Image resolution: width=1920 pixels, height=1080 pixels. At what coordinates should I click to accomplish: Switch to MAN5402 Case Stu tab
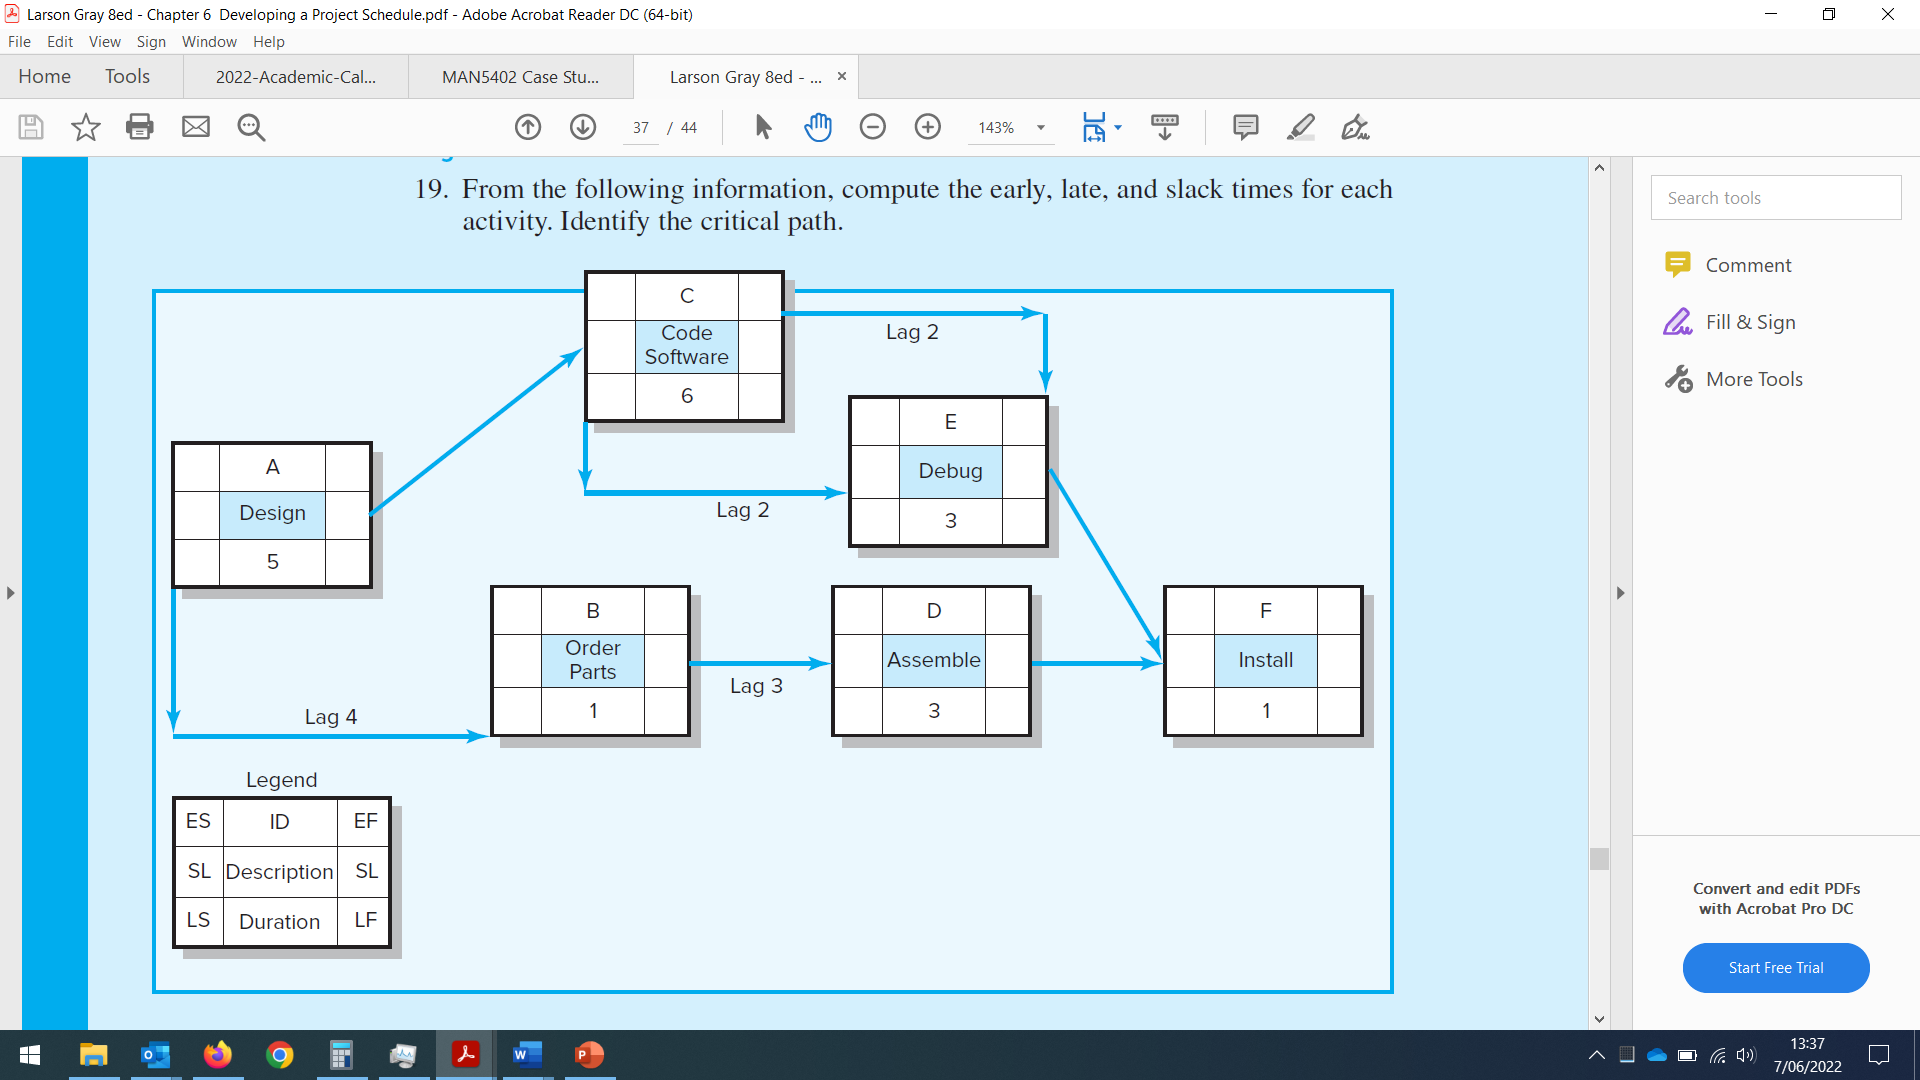click(520, 75)
